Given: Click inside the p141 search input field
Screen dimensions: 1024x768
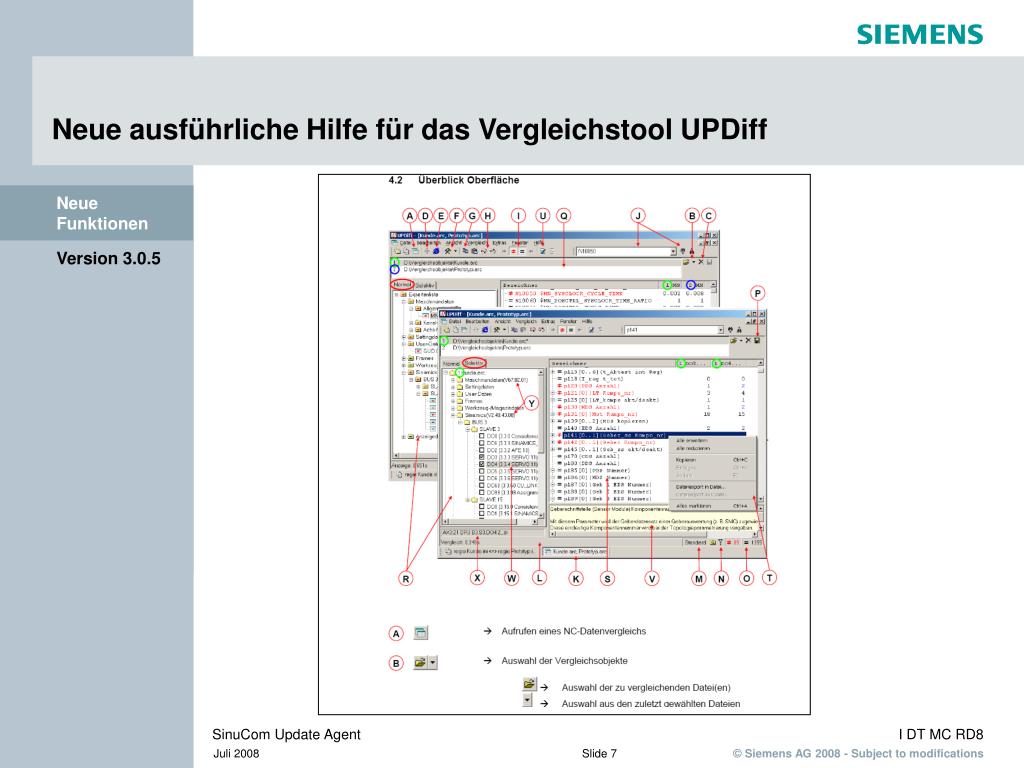Looking at the screenshot, I should tap(671, 330).
